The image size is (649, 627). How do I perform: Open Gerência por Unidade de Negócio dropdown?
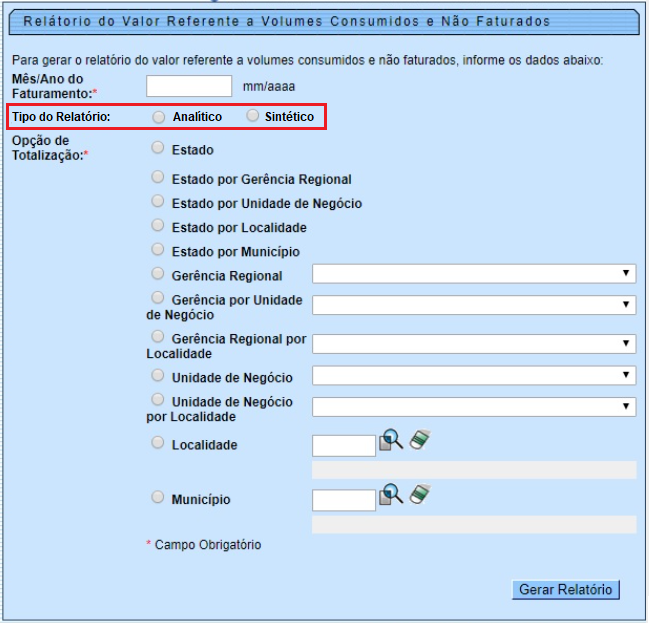(x=474, y=305)
